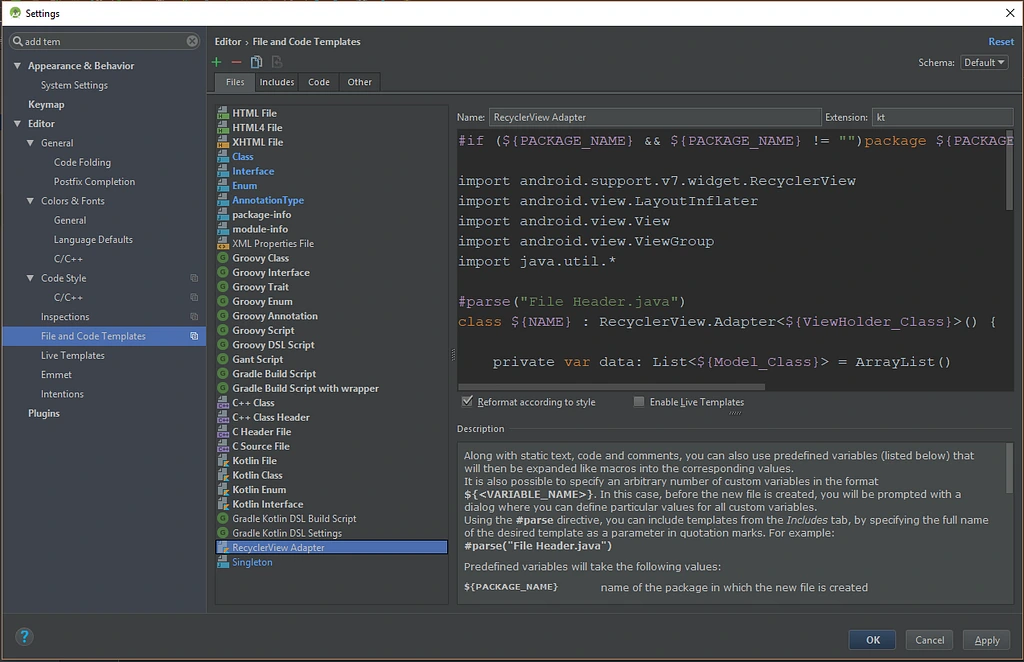The image size is (1024, 662).
Task: Collapse the Appearance & Behavior tree node
Action: pos(18,66)
